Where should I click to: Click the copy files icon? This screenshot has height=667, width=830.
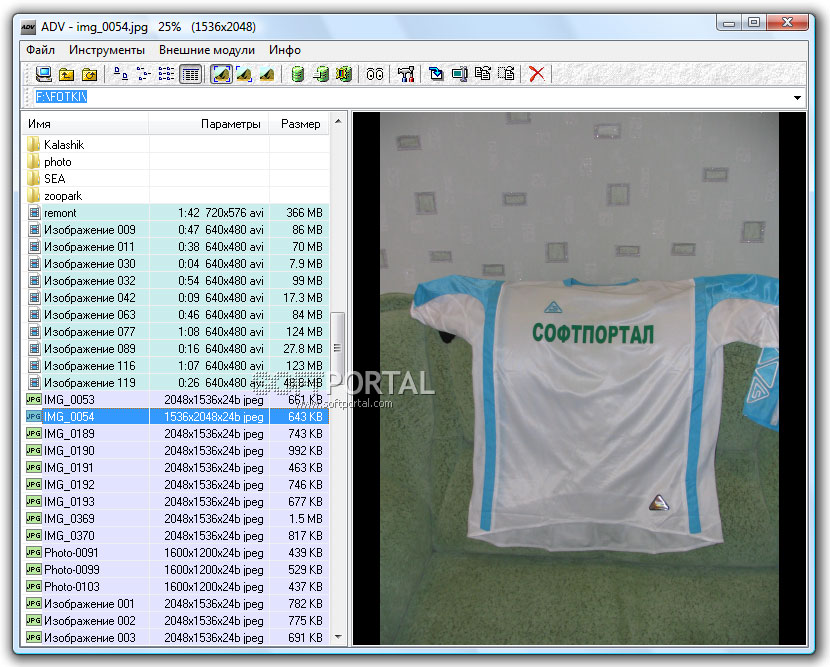coord(483,74)
